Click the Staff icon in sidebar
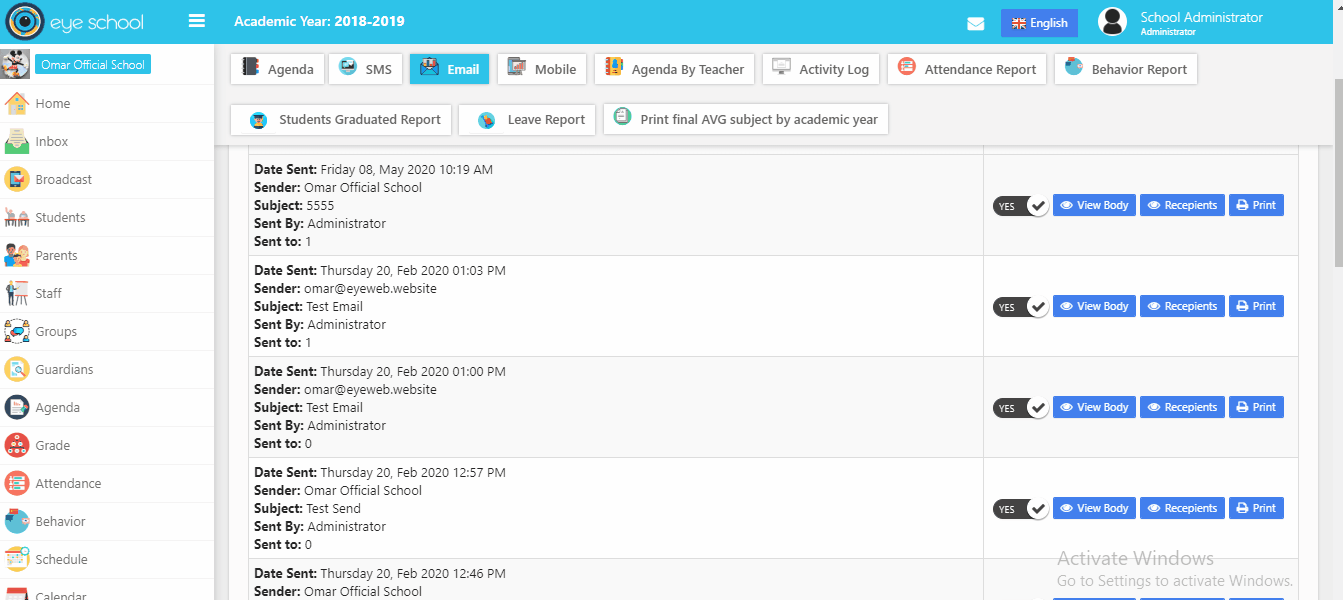Viewport: 1343px width, 600px height. pos(16,293)
